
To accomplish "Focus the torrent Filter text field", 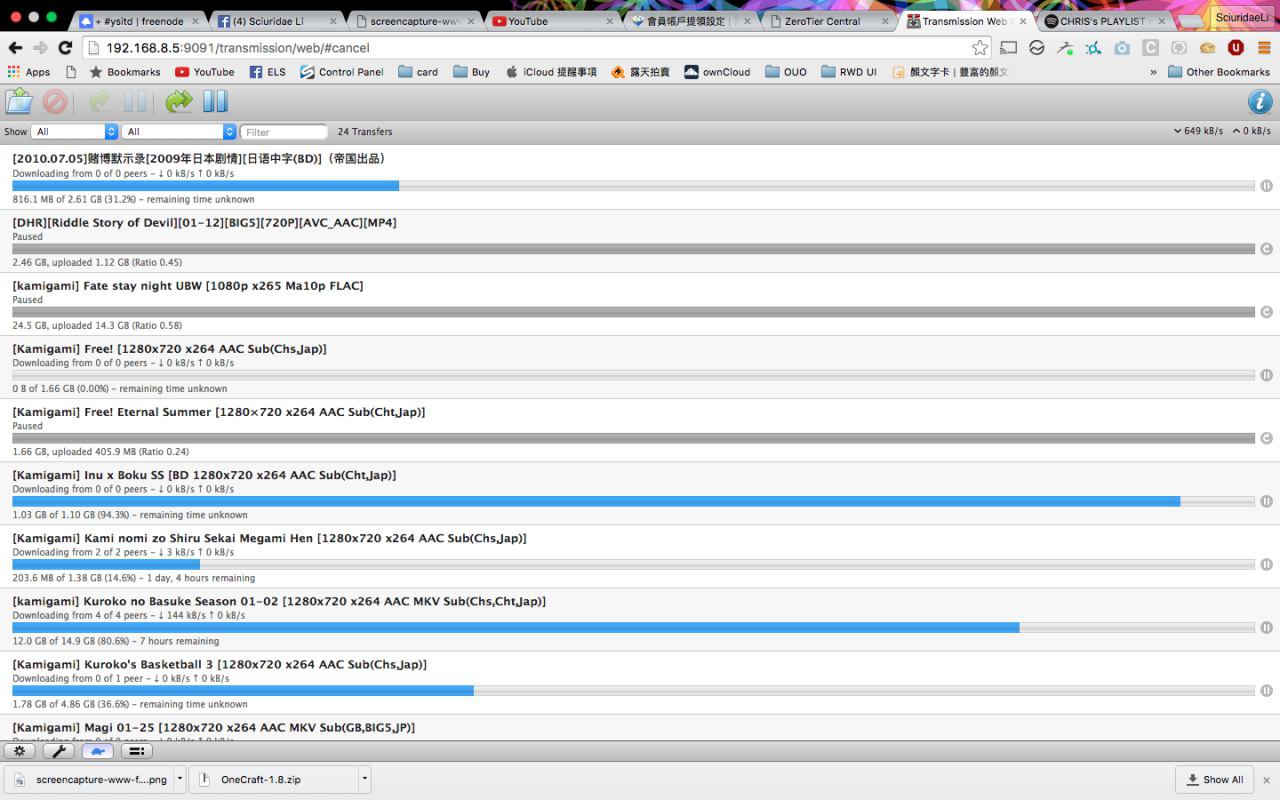I will click(x=284, y=132).
